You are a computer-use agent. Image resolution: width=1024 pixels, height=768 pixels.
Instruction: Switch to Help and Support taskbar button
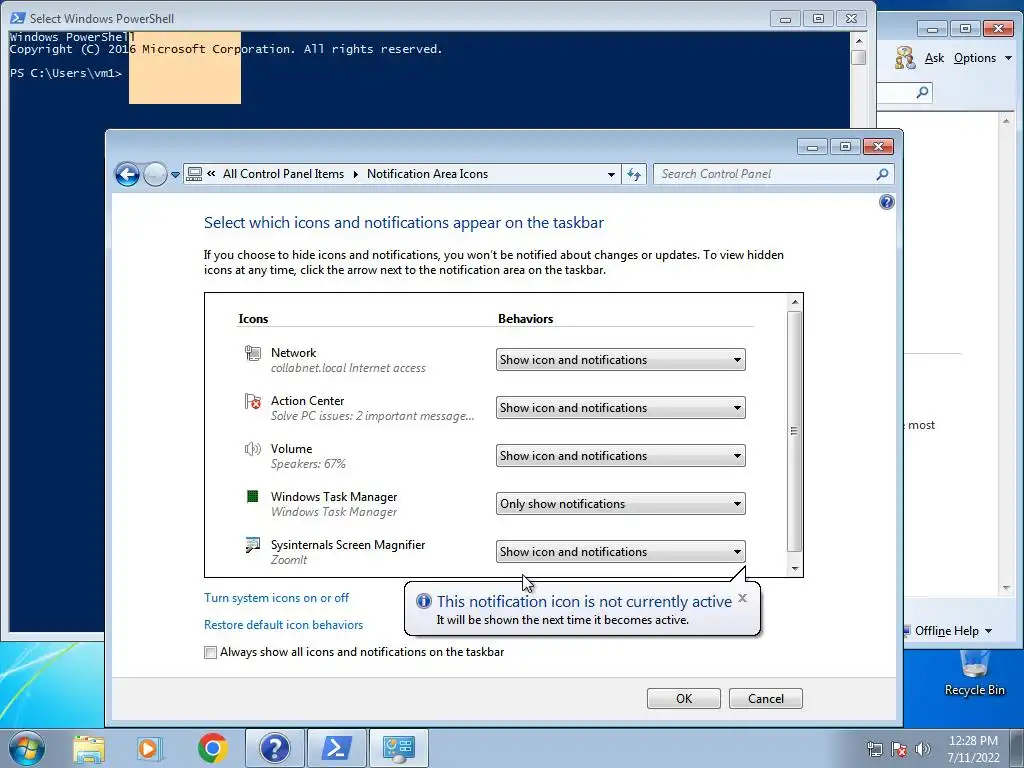(274, 748)
